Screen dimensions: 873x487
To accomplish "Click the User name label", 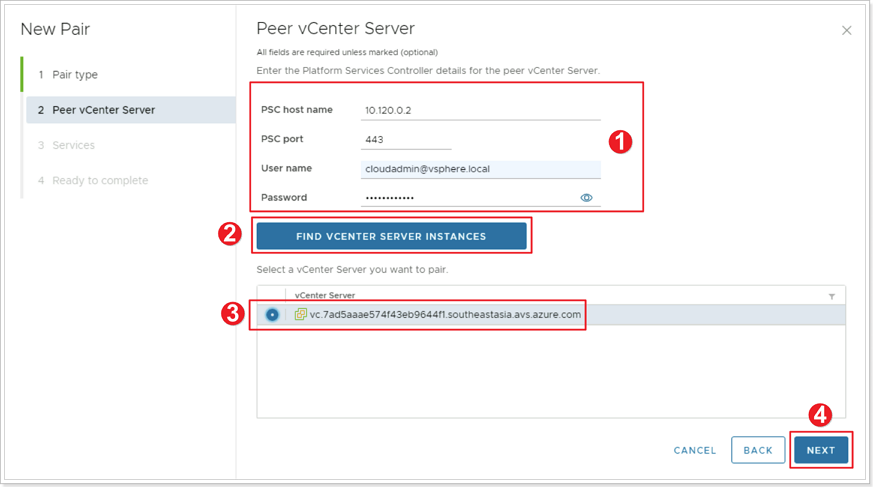I will (286, 168).
